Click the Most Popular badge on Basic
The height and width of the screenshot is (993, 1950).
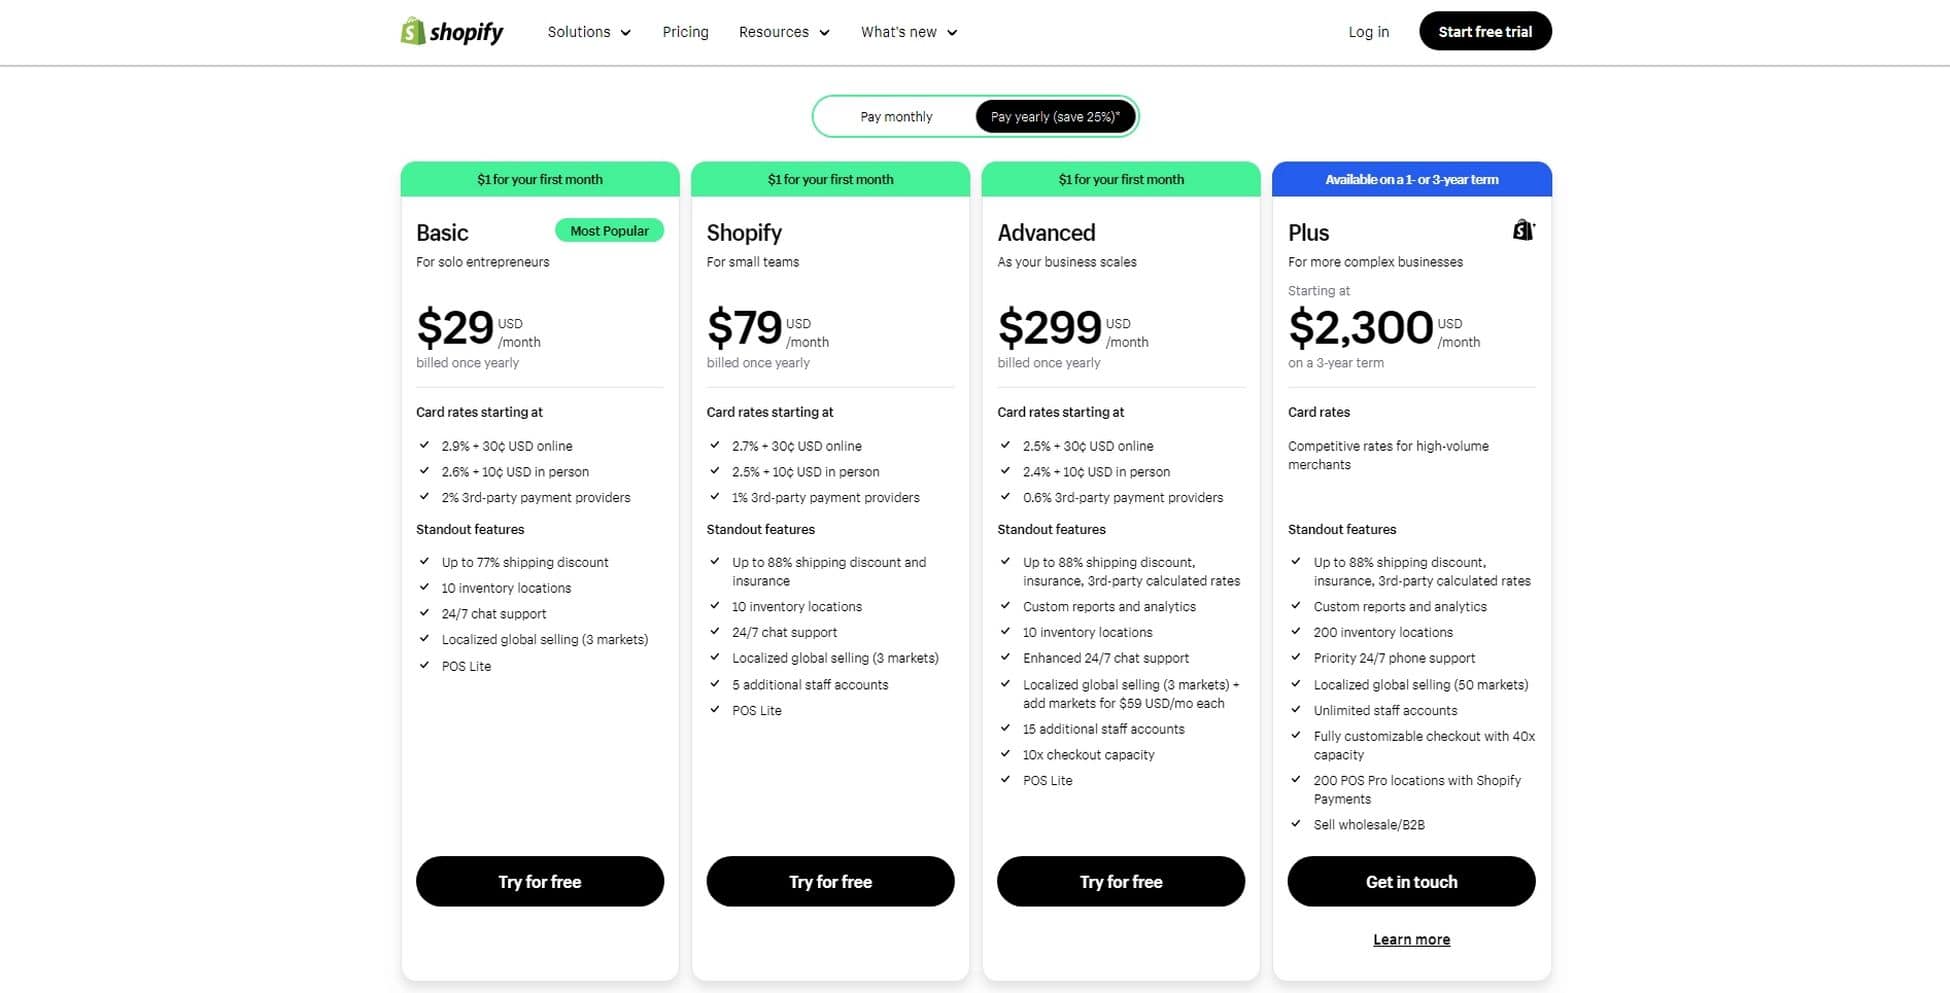[x=609, y=230]
